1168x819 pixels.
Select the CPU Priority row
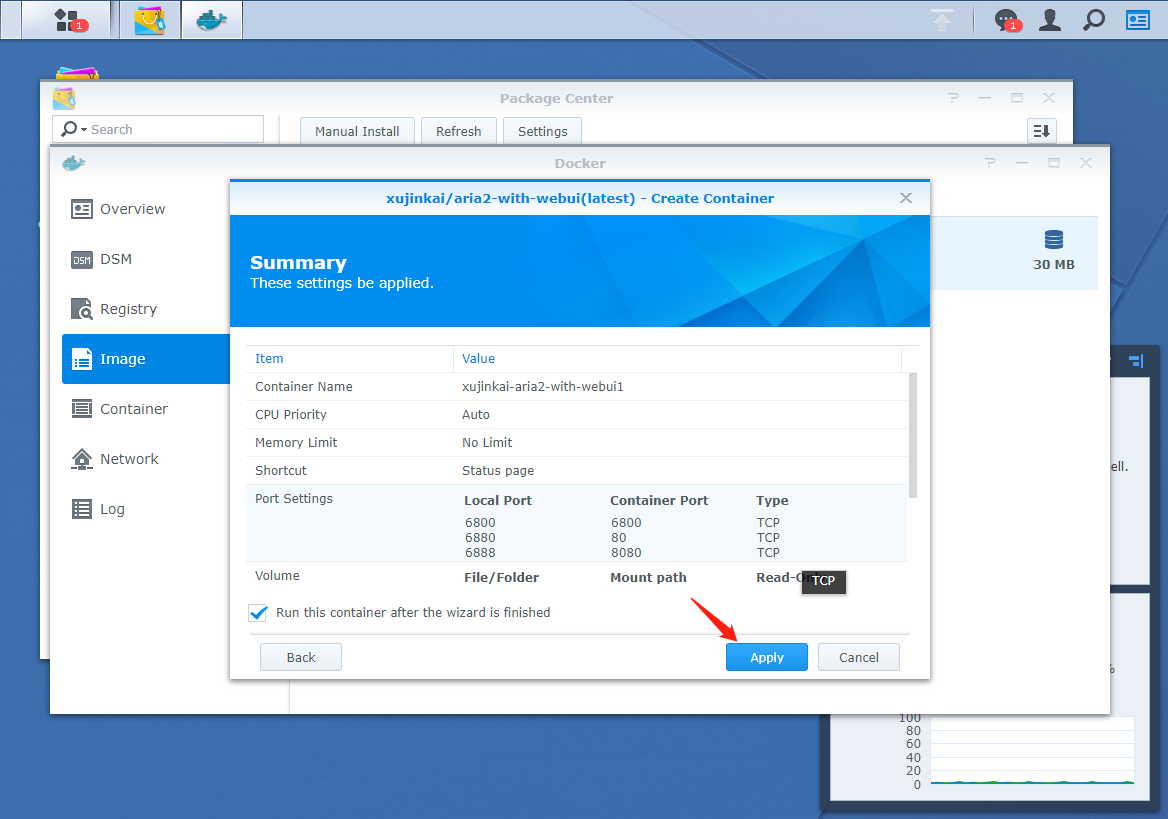coord(577,414)
